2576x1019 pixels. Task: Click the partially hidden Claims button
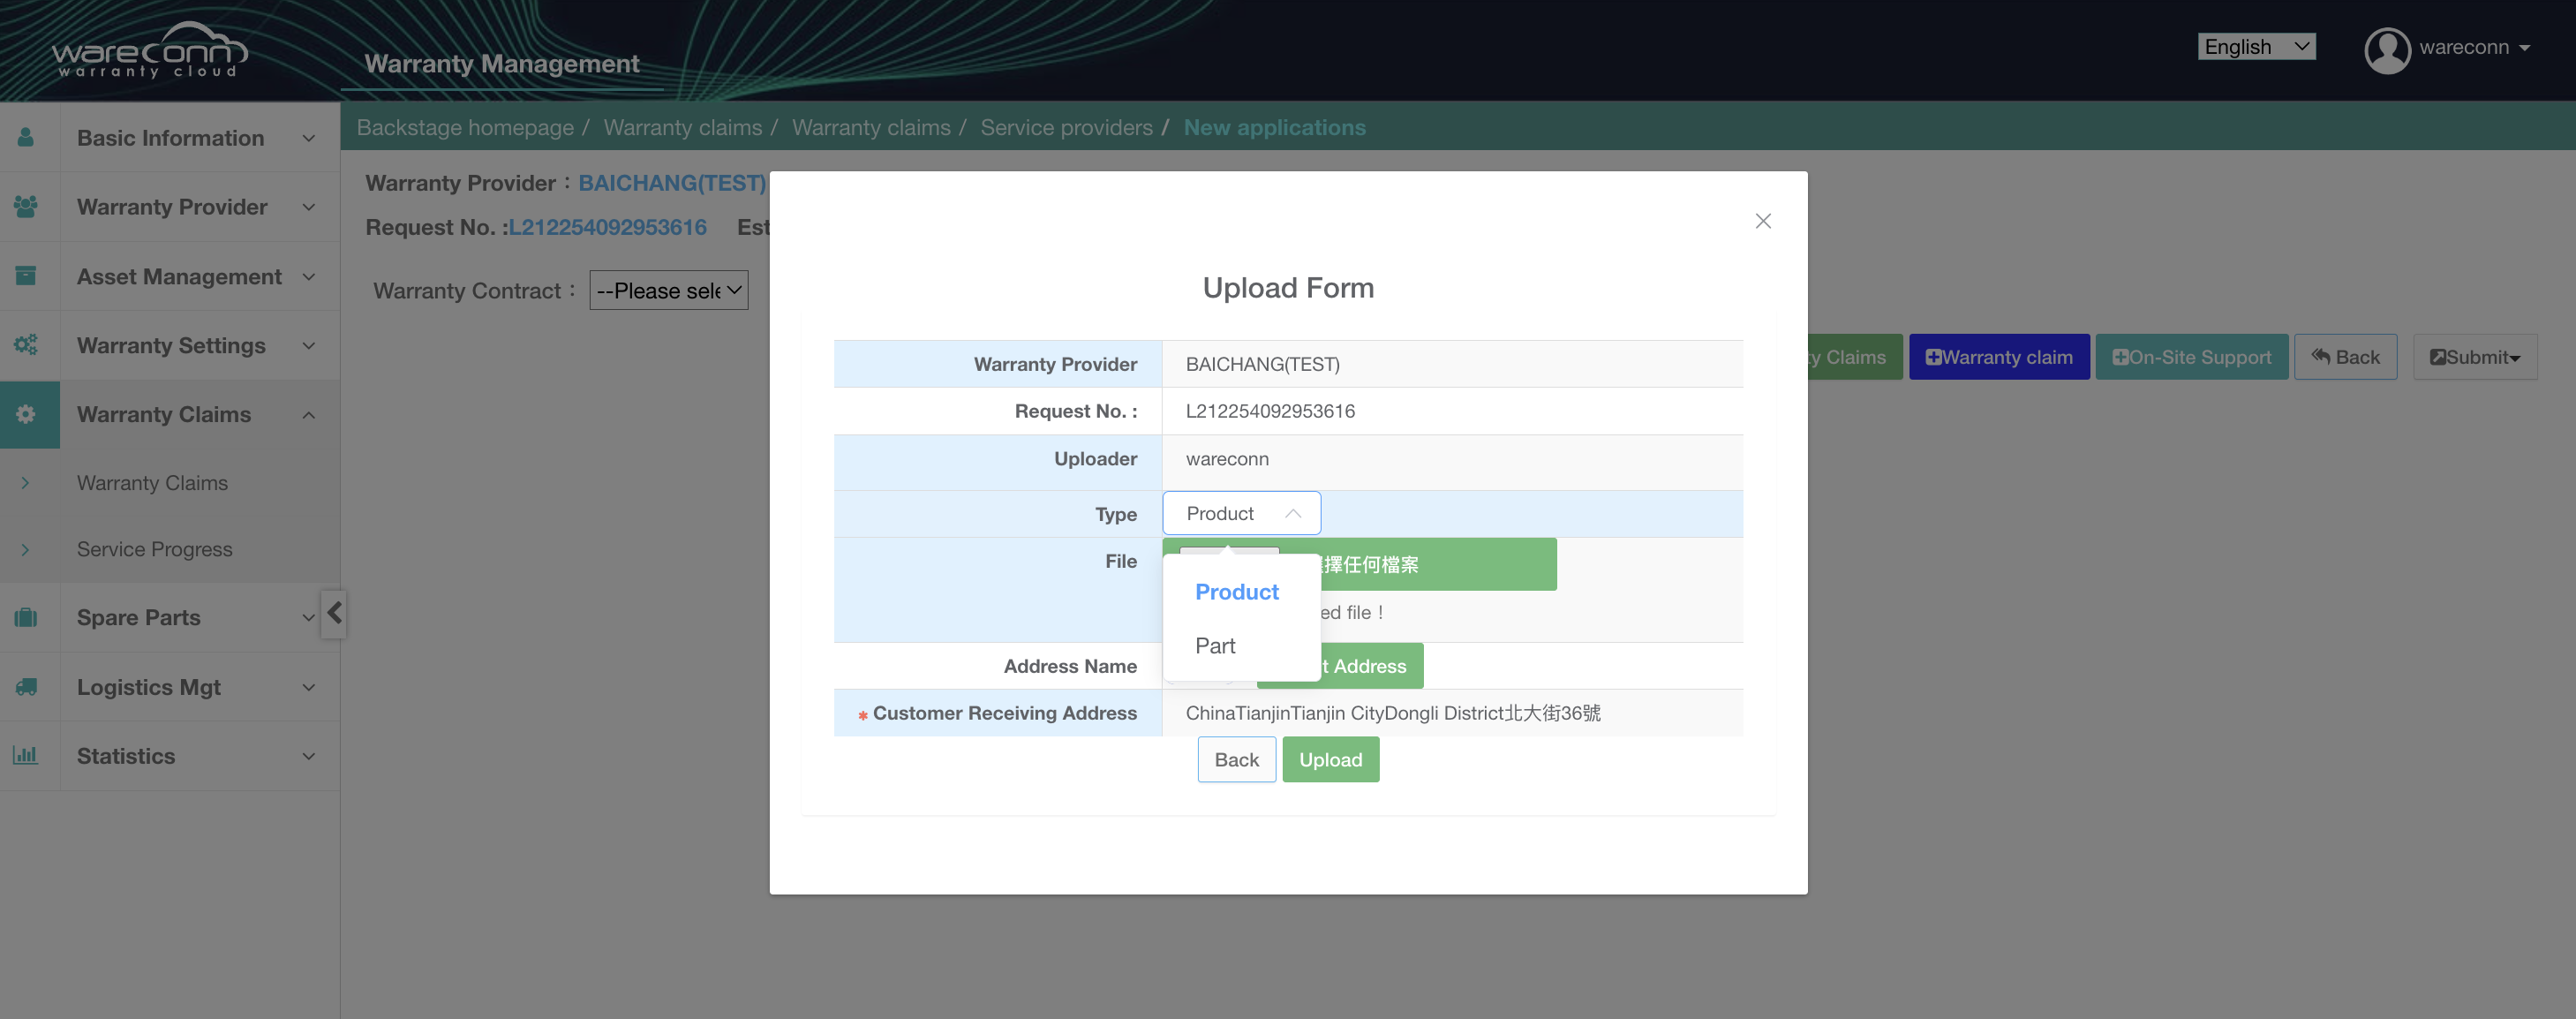[x=1855, y=357]
